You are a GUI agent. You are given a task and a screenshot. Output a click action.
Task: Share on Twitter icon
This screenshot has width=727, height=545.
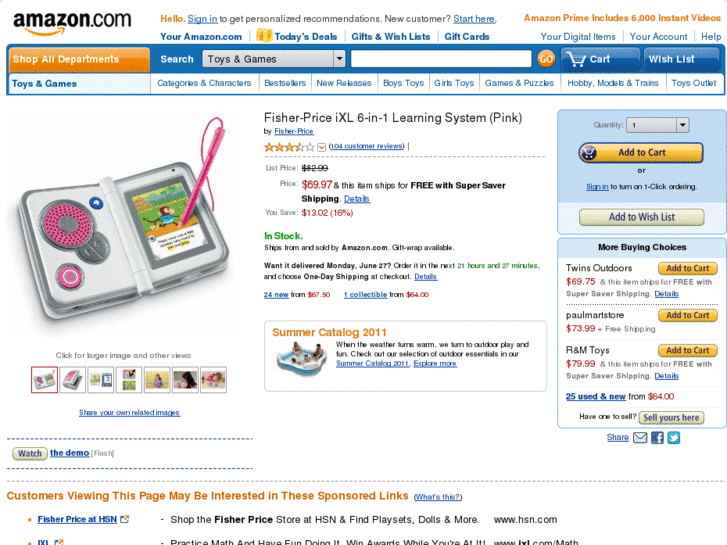674,437
